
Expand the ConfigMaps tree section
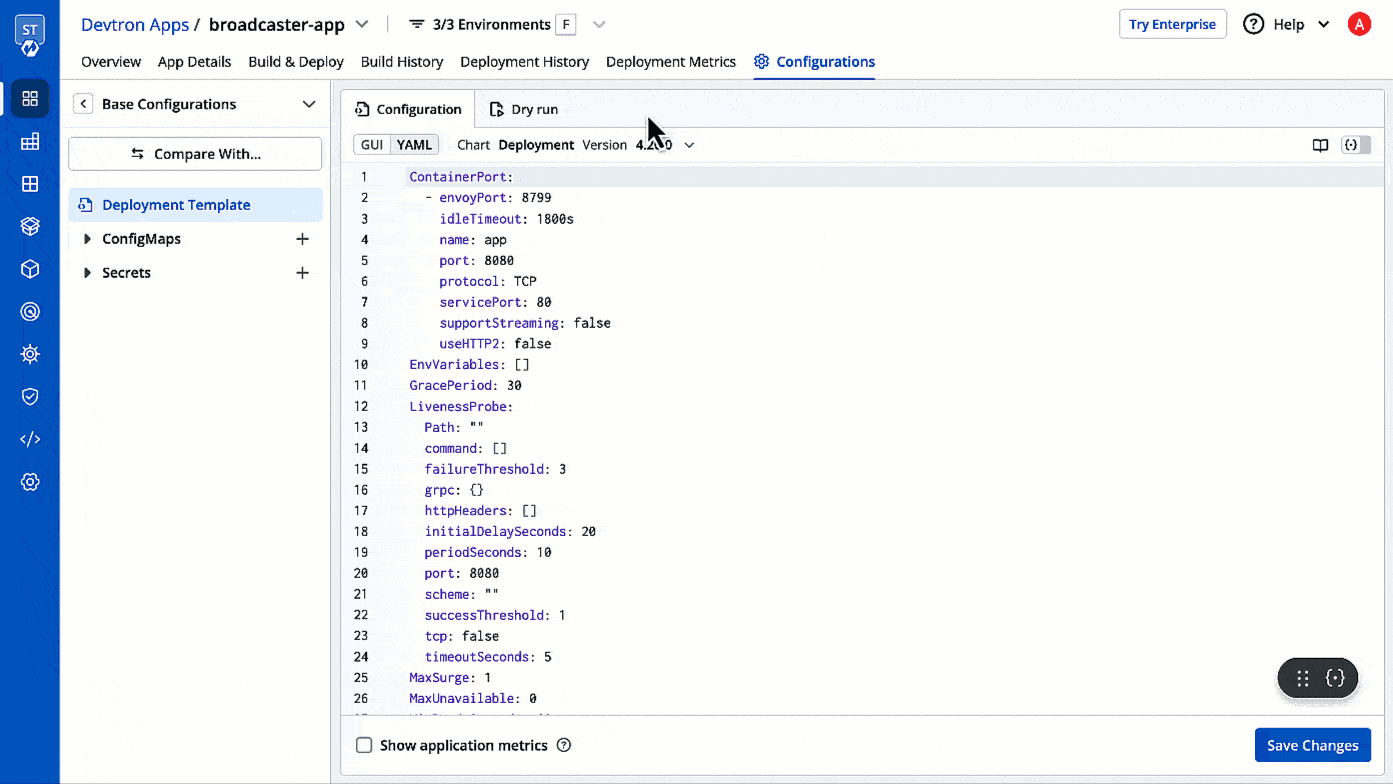pyautogui.click(x=88, y=239)
